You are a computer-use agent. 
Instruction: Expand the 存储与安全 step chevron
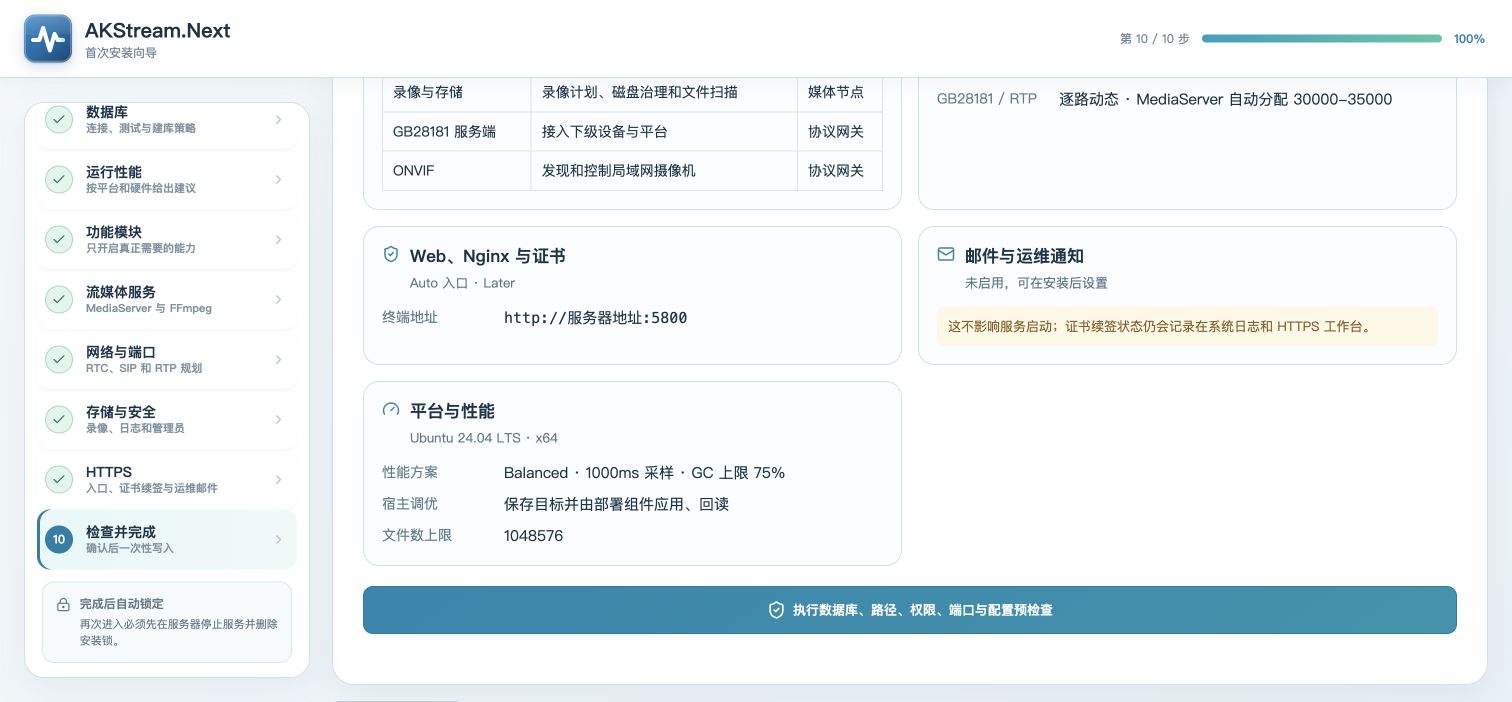pos(278,420)
